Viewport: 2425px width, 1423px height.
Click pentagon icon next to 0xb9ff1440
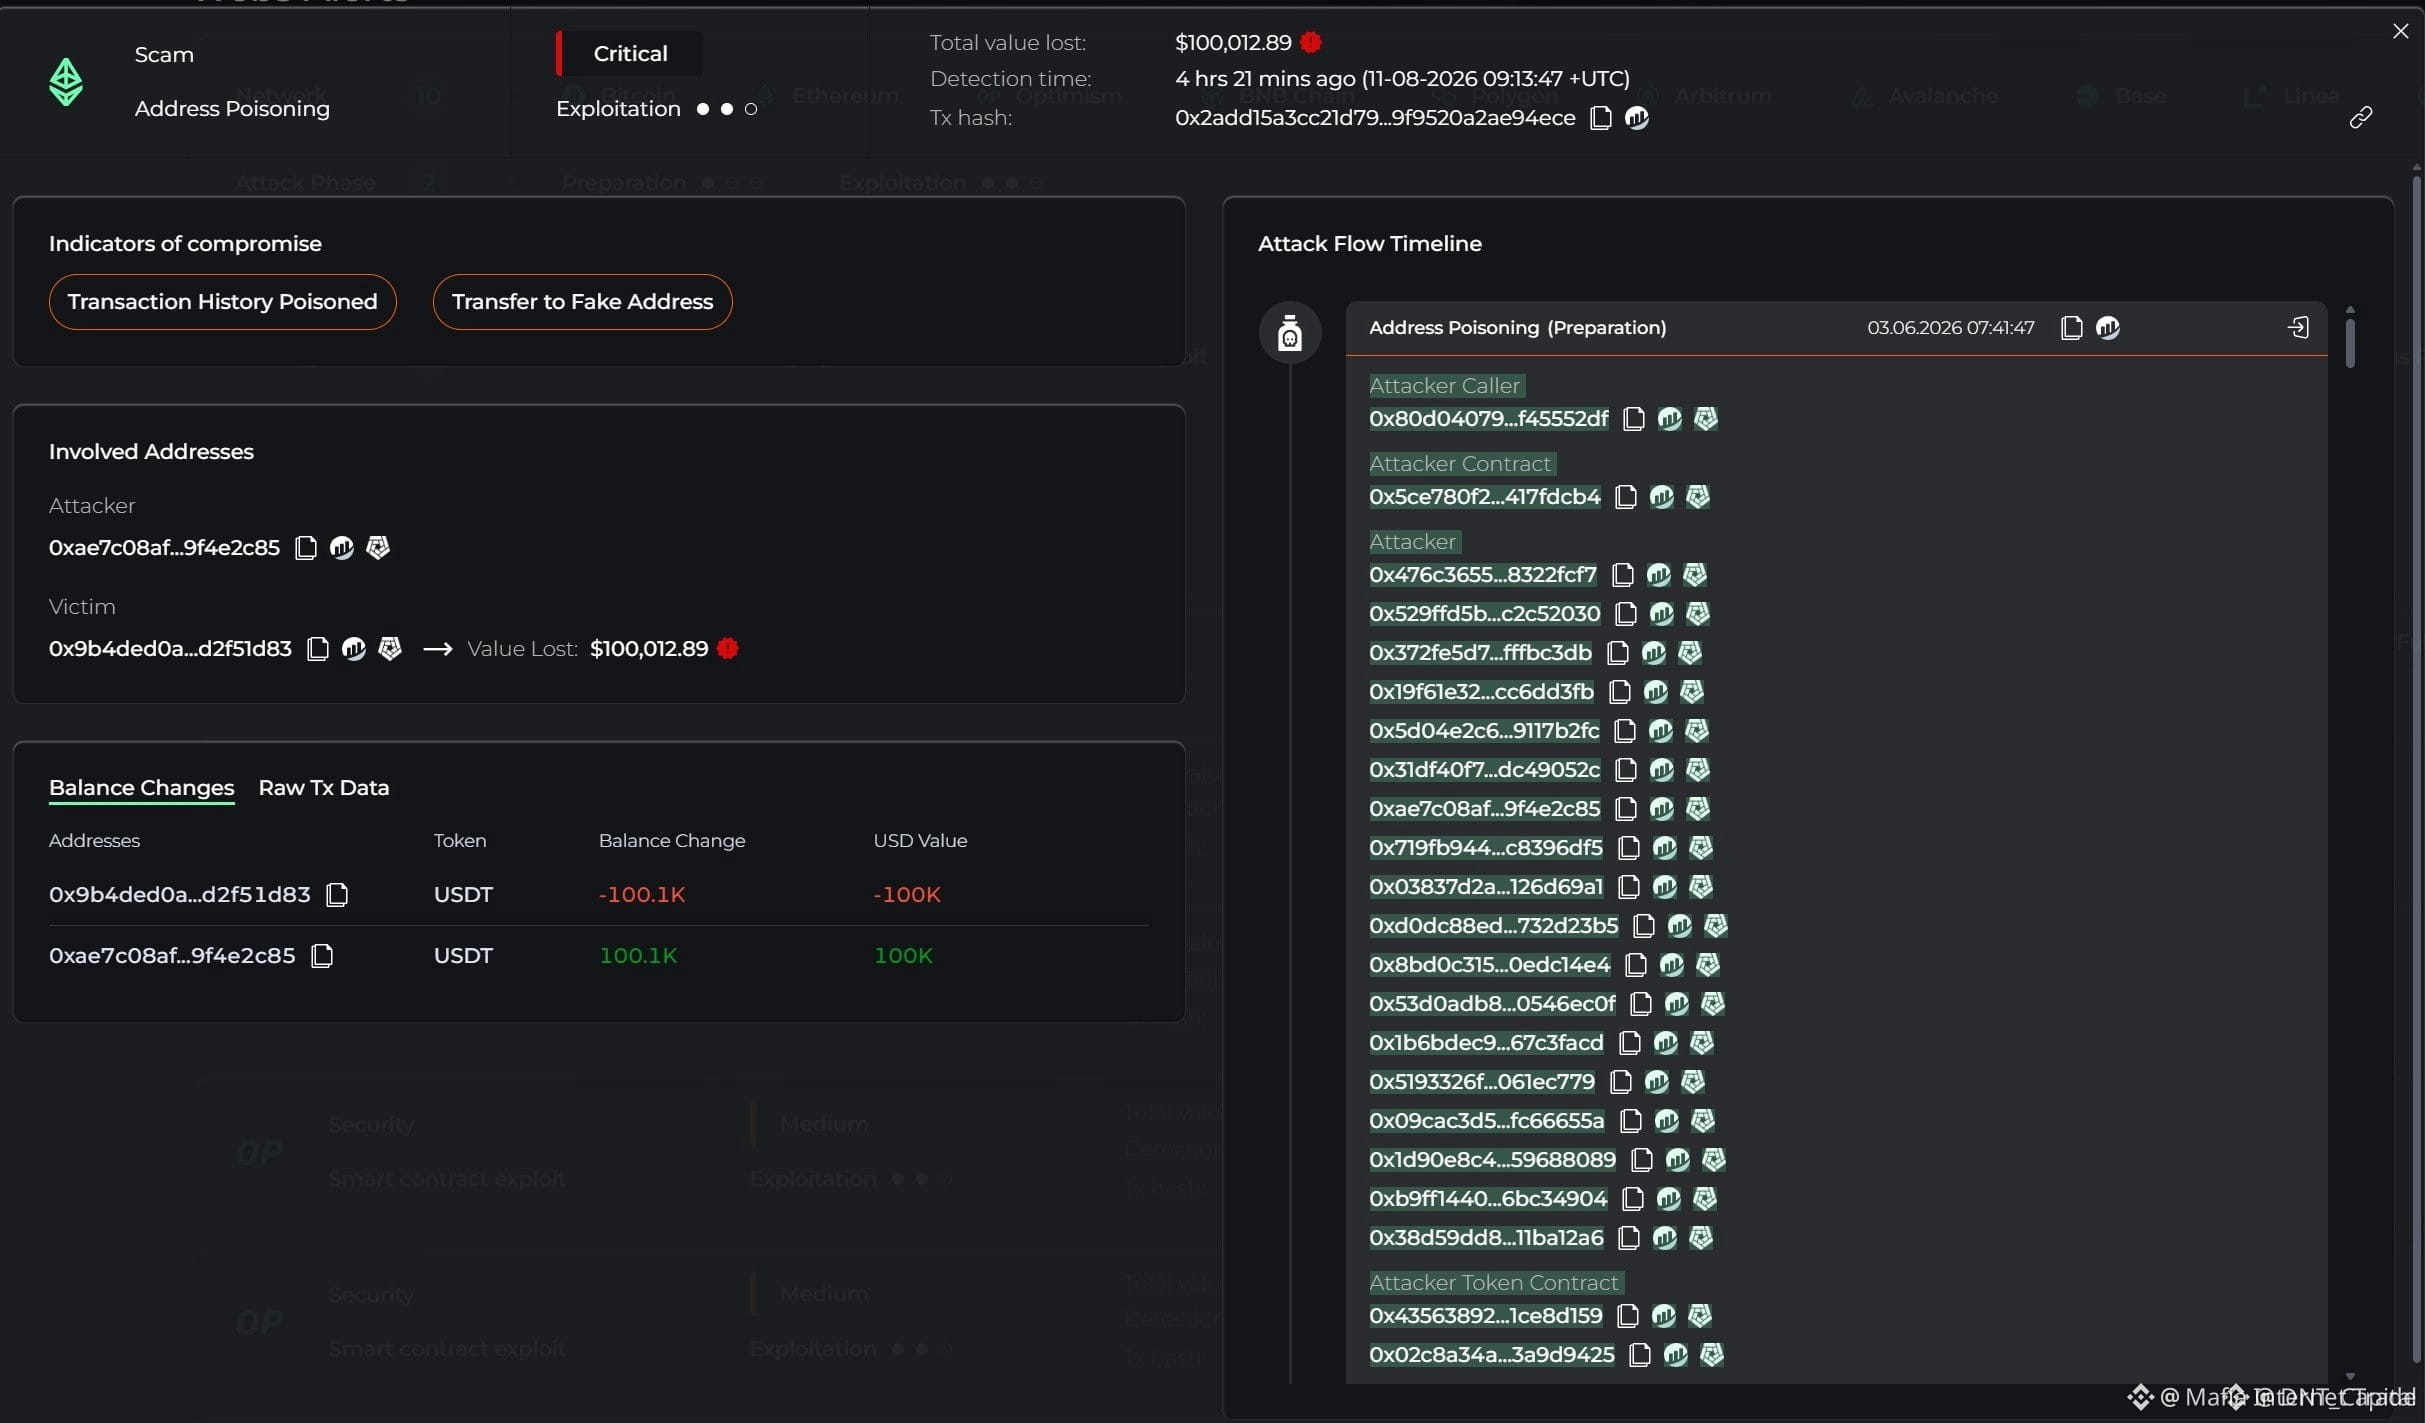coord(1705,1199)
